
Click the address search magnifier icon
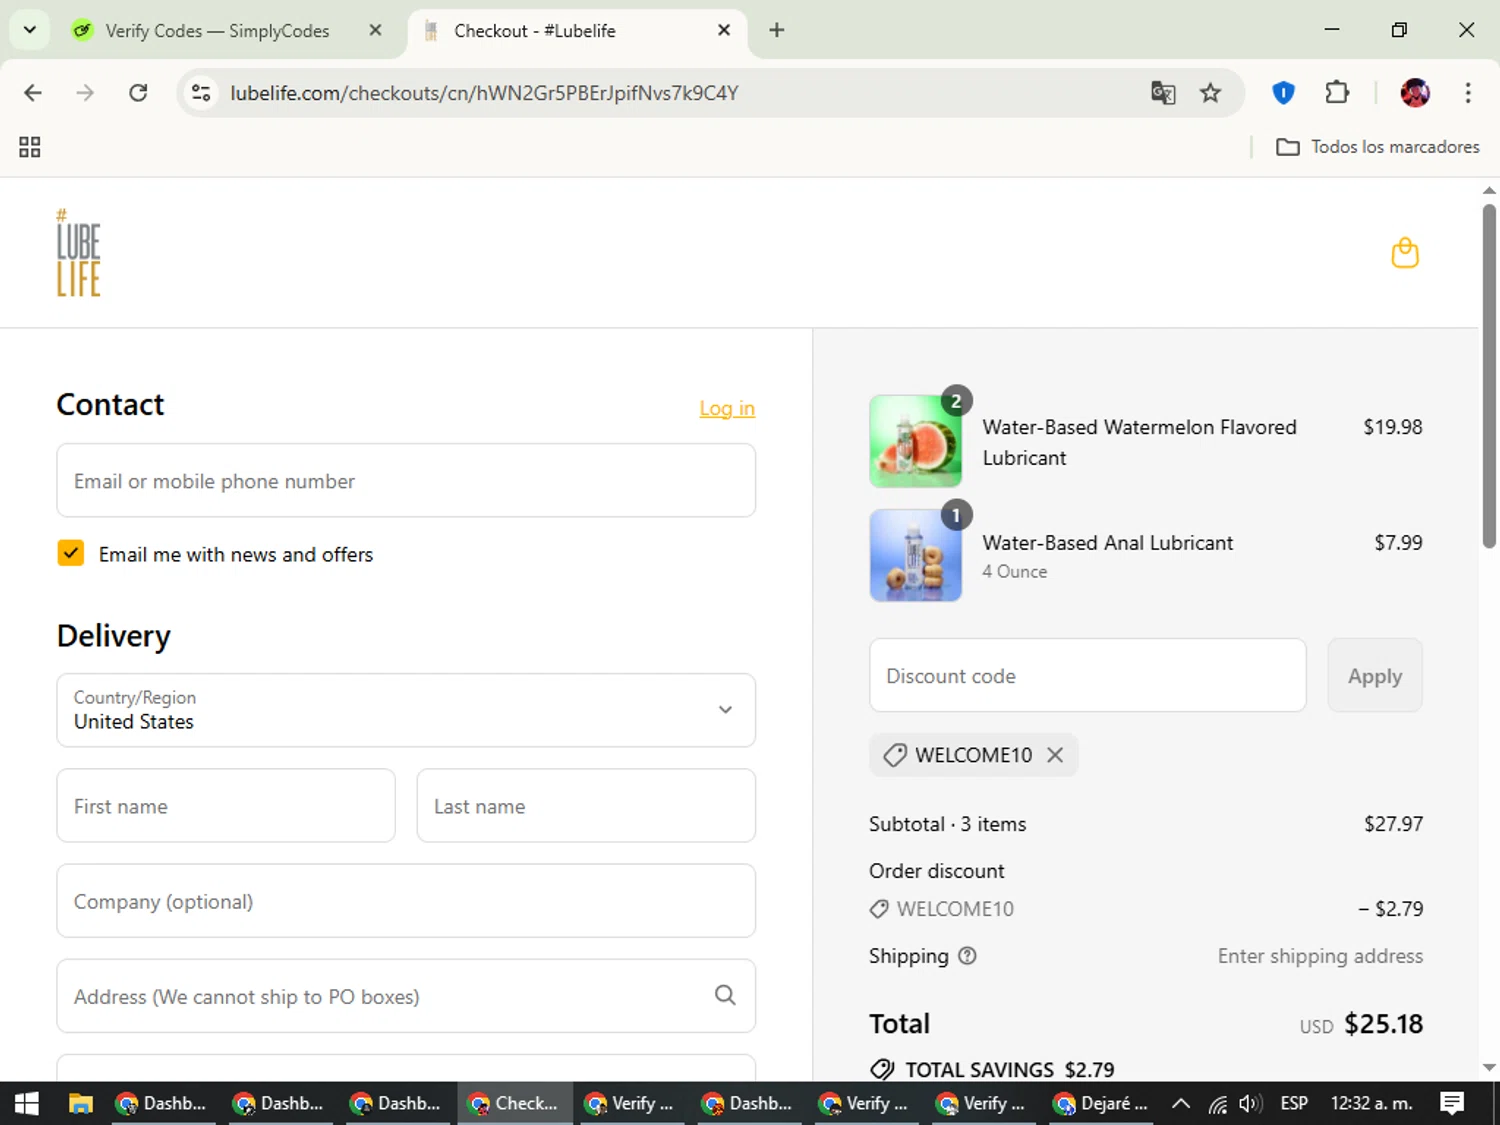pyautogui.click(x=725, y=995)
